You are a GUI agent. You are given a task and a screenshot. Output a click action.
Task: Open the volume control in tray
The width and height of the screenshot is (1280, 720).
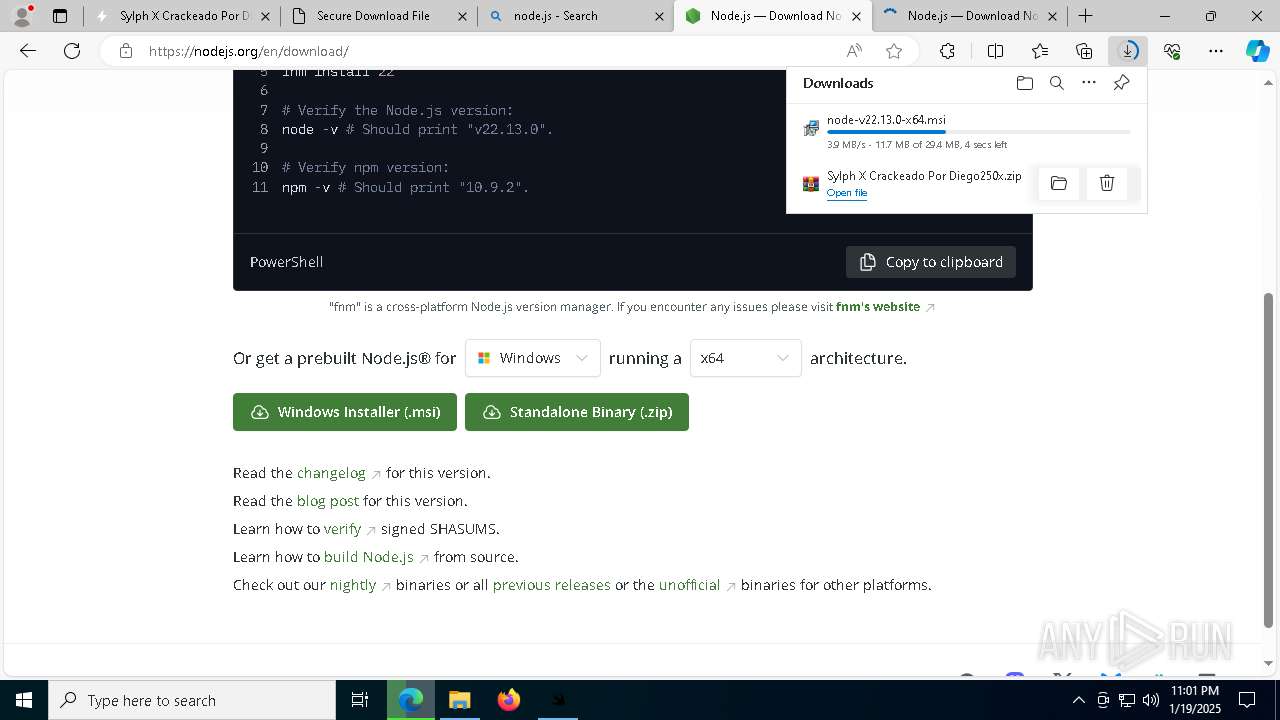[1151, 700]
